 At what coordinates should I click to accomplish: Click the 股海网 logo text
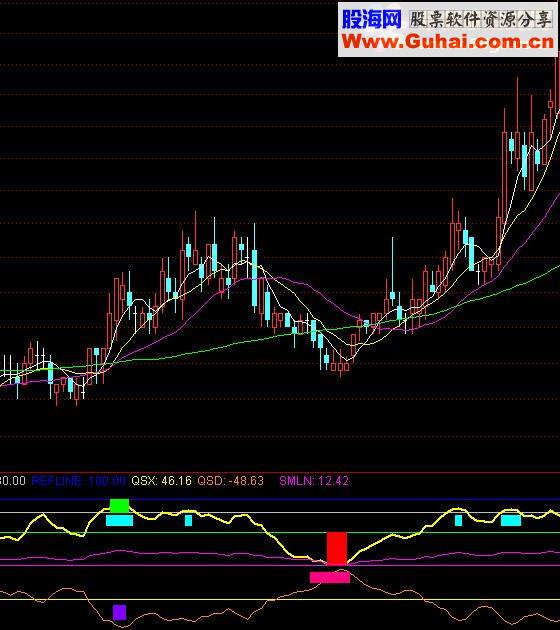372,19
